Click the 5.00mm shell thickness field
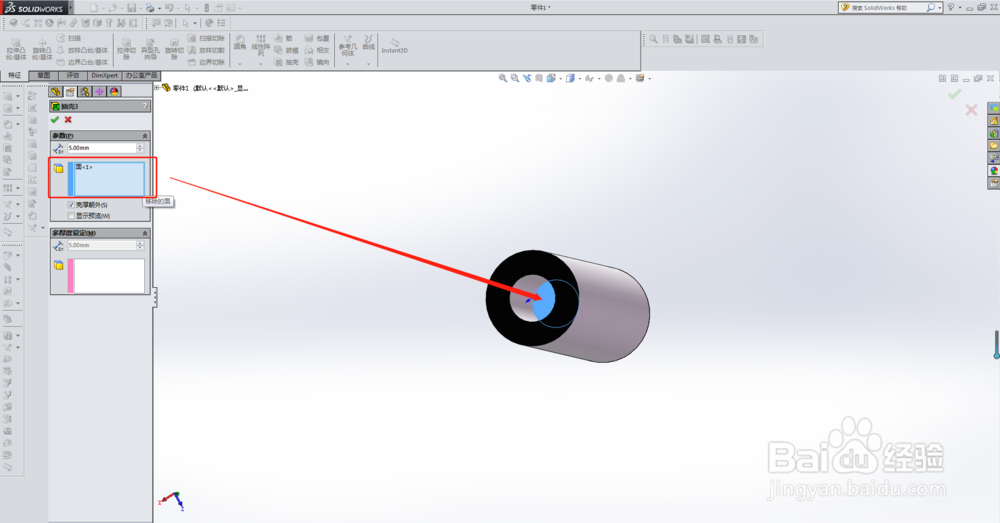 [x=101, y=148]
